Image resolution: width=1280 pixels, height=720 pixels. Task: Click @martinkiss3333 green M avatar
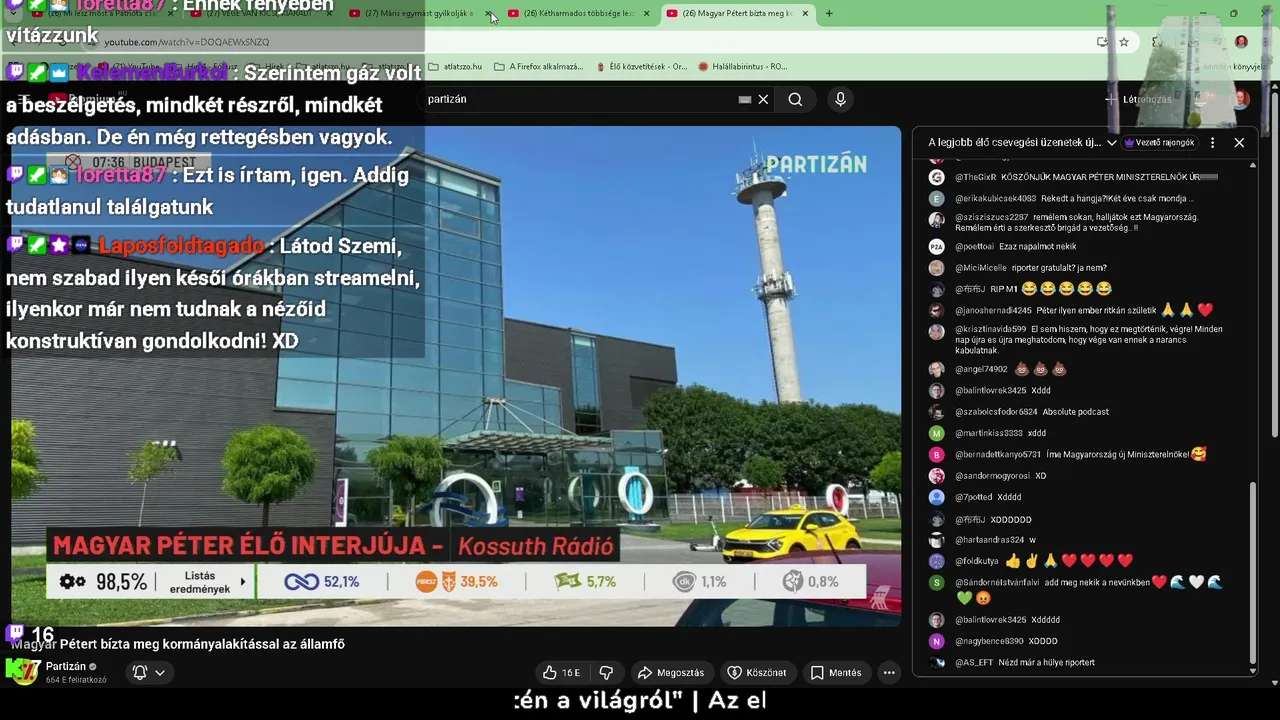[x=936, y=433]
